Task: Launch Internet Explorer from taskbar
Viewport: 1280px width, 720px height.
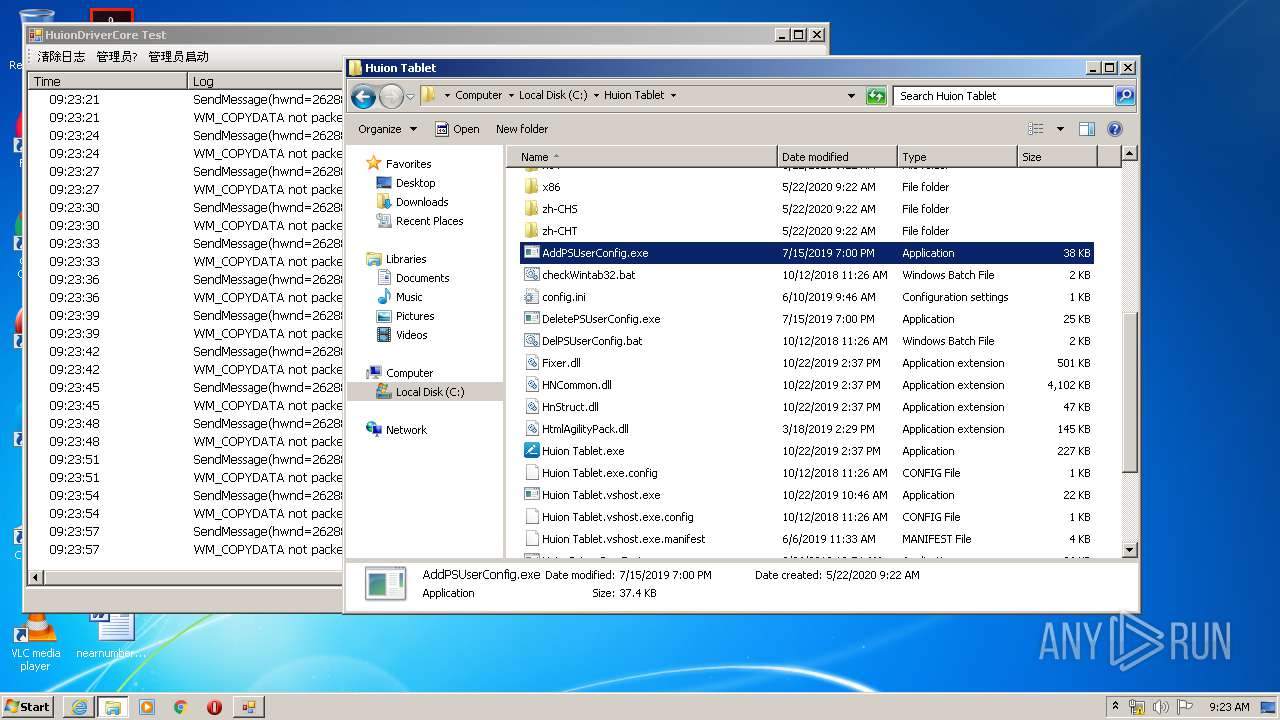Action: (79, 706)
